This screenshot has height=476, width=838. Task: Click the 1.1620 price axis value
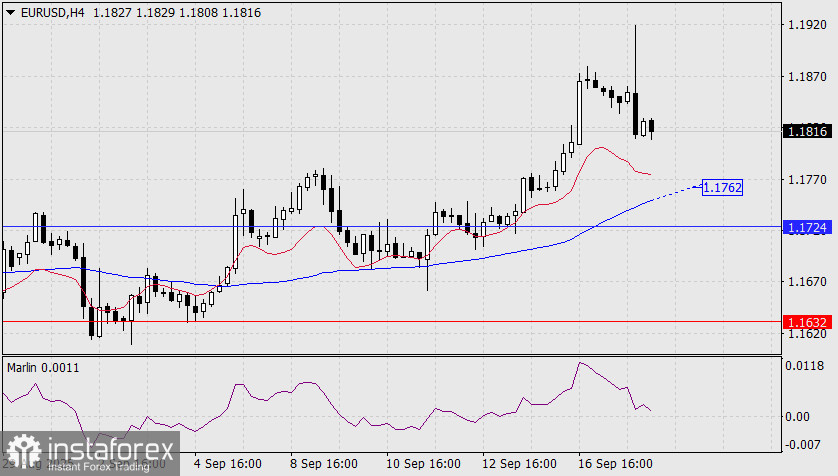coord(807,334)
